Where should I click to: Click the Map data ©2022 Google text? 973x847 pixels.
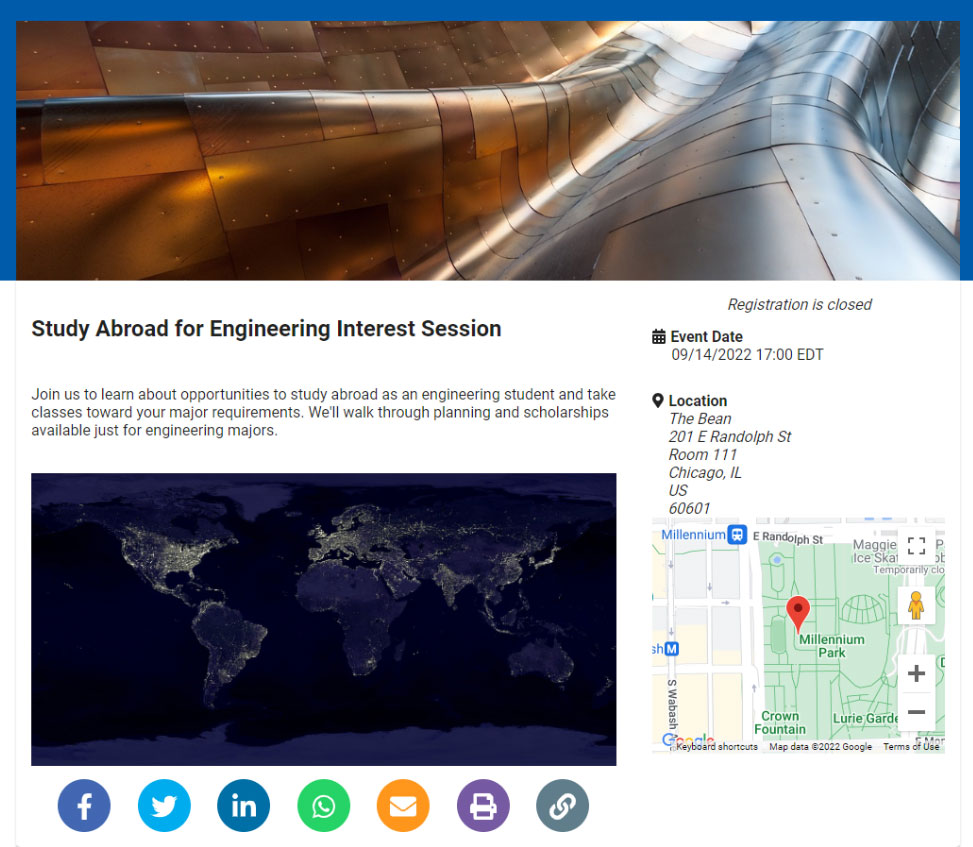tap(820, 746)
